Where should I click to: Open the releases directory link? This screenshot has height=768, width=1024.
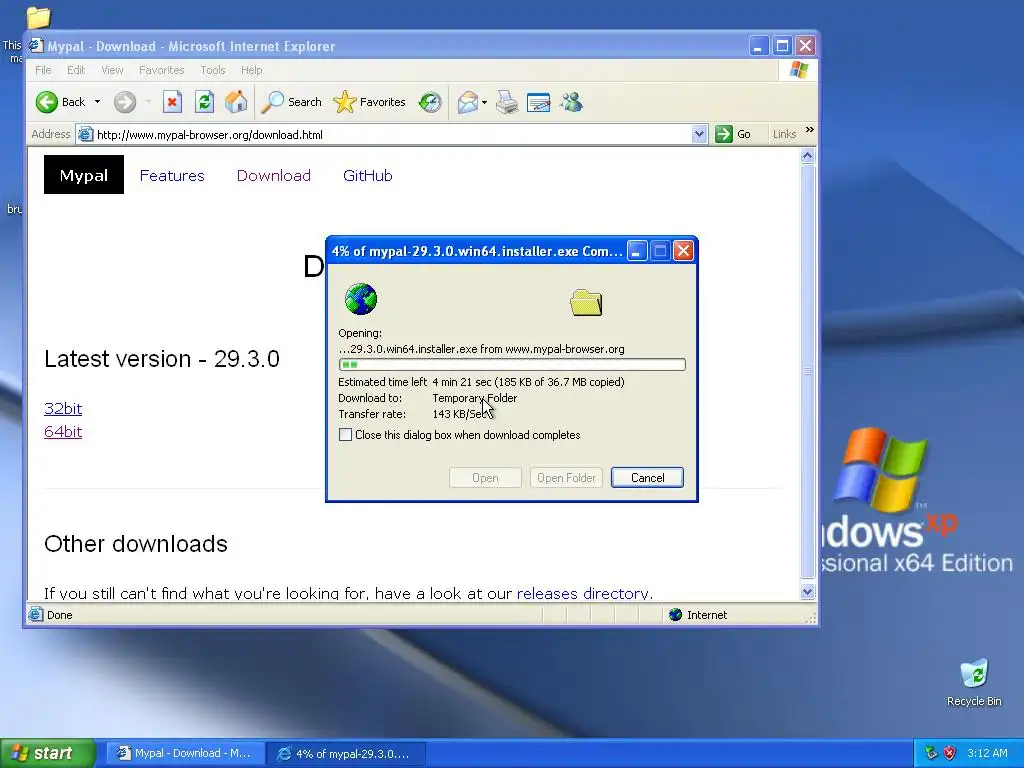point(583,593)
